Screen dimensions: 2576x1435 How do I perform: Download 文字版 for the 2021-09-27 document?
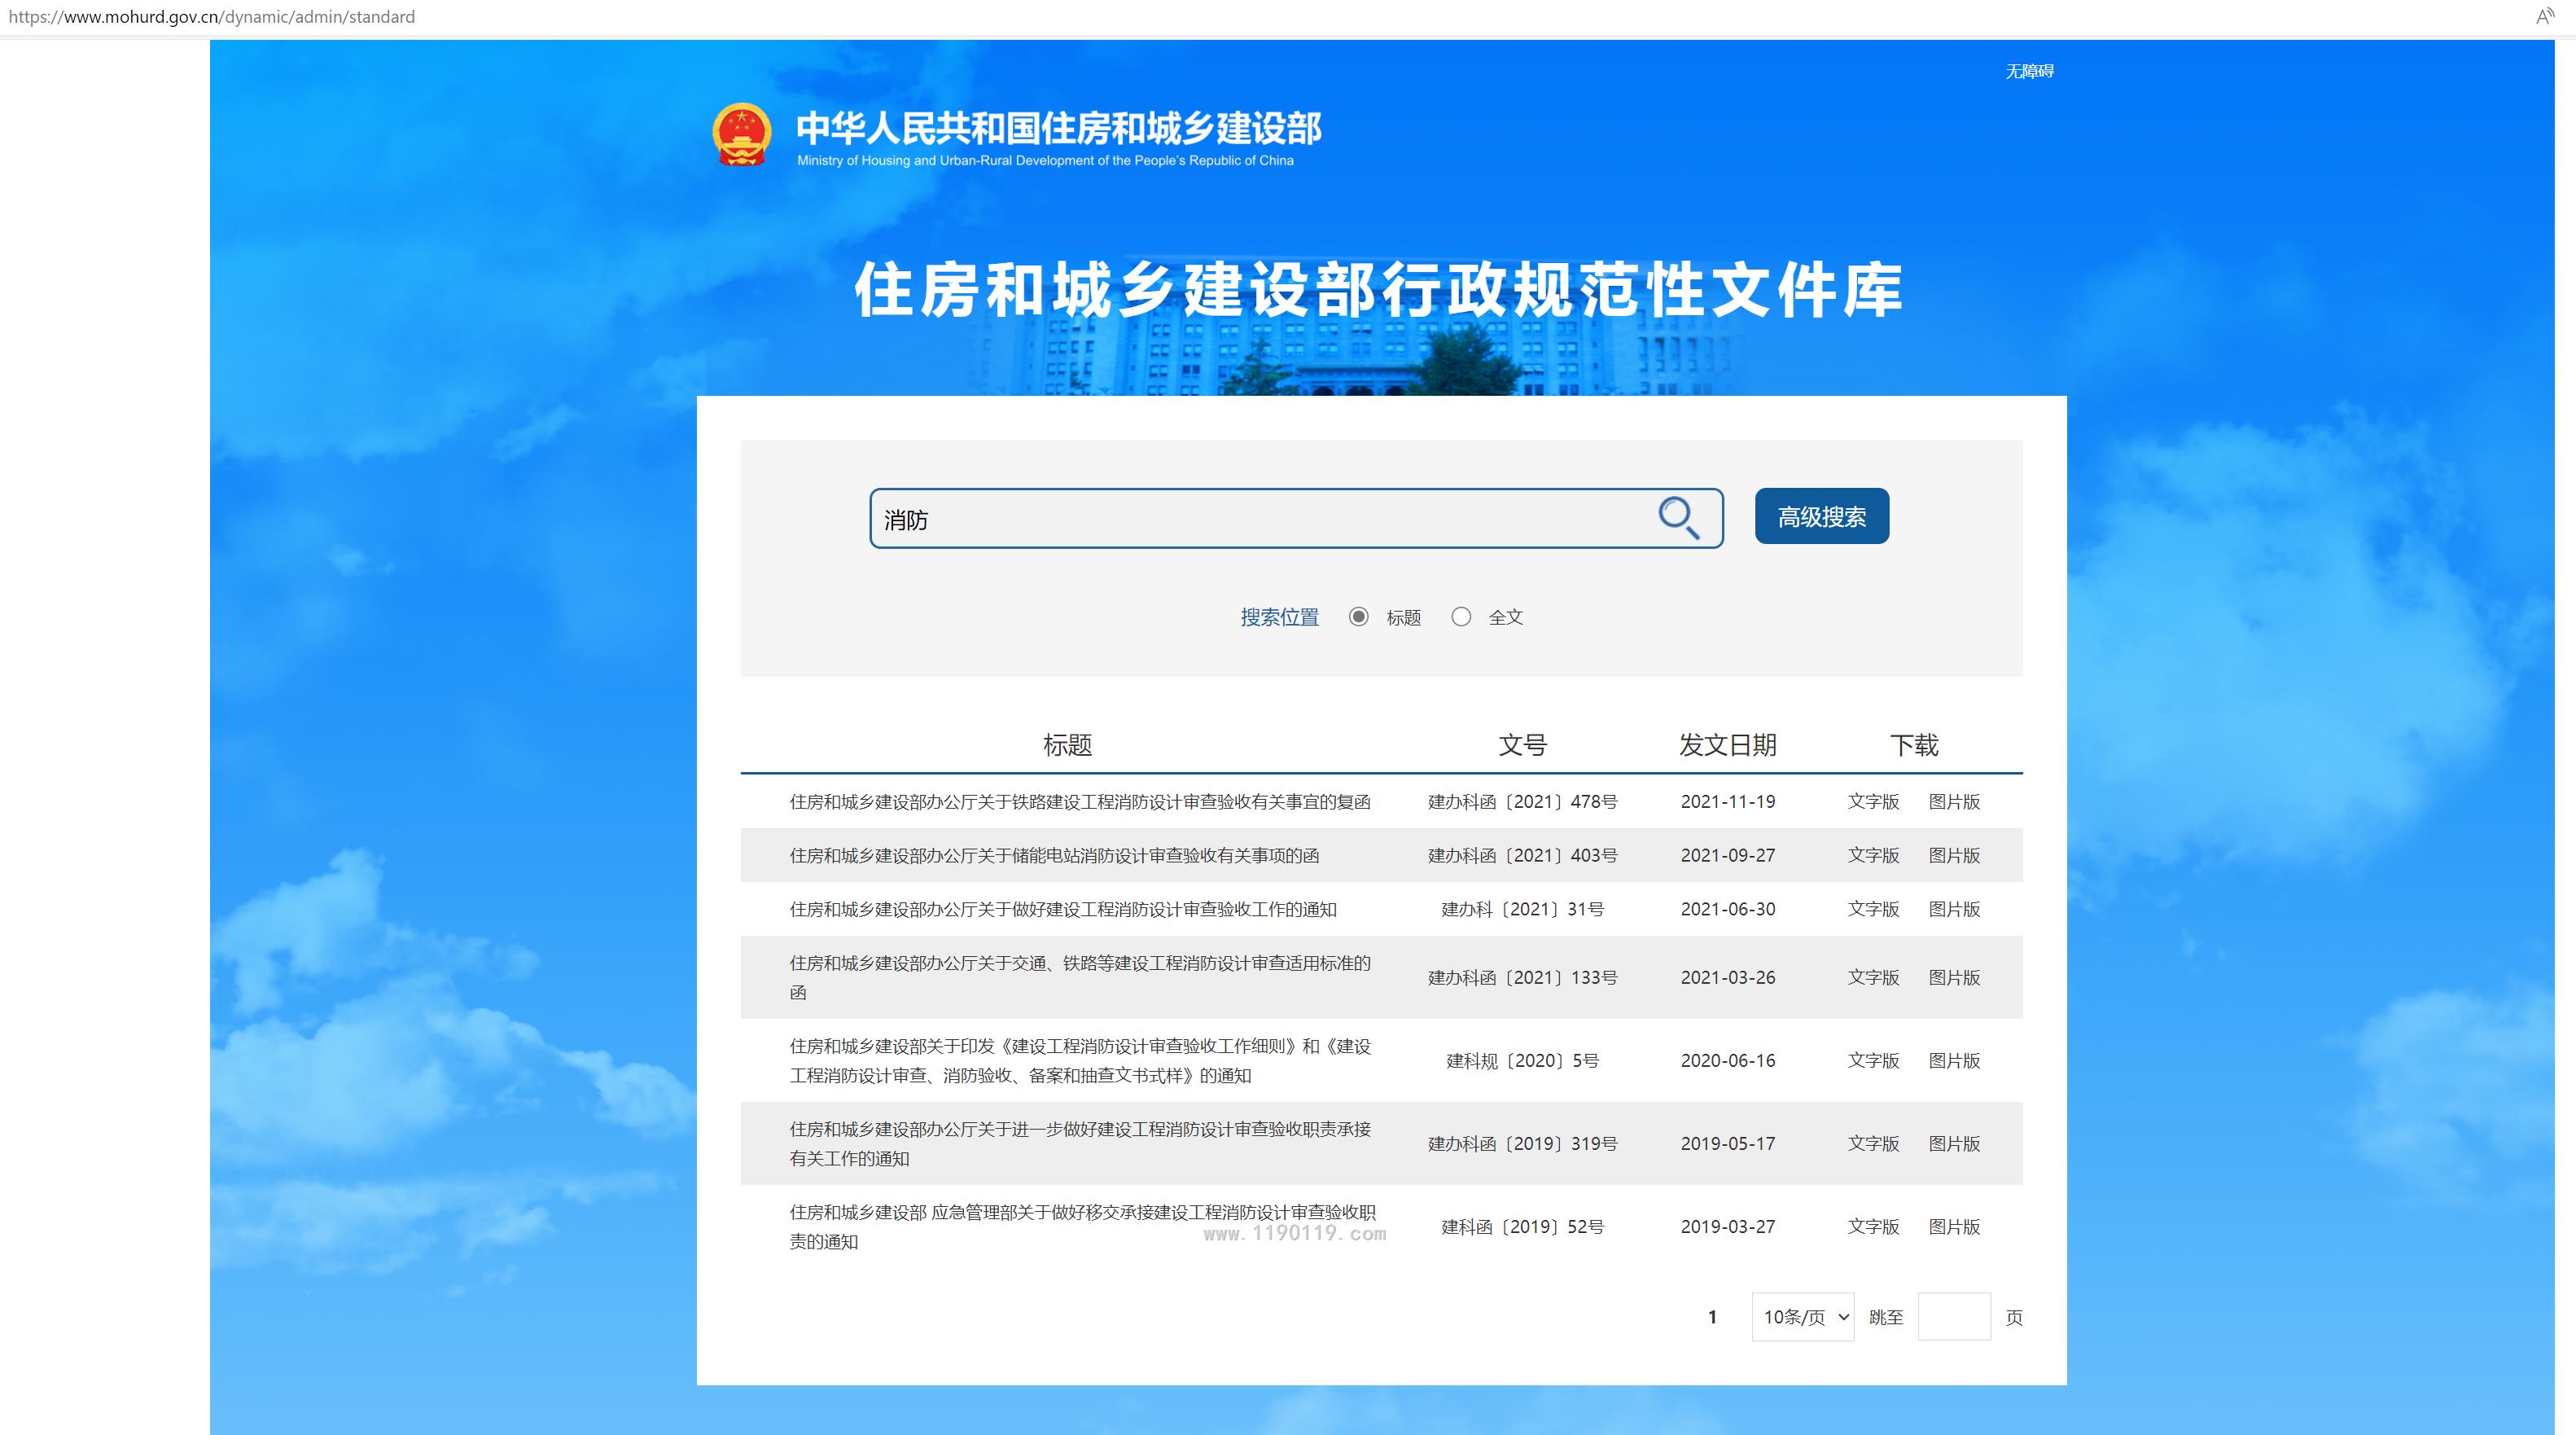coord(1873,856)
